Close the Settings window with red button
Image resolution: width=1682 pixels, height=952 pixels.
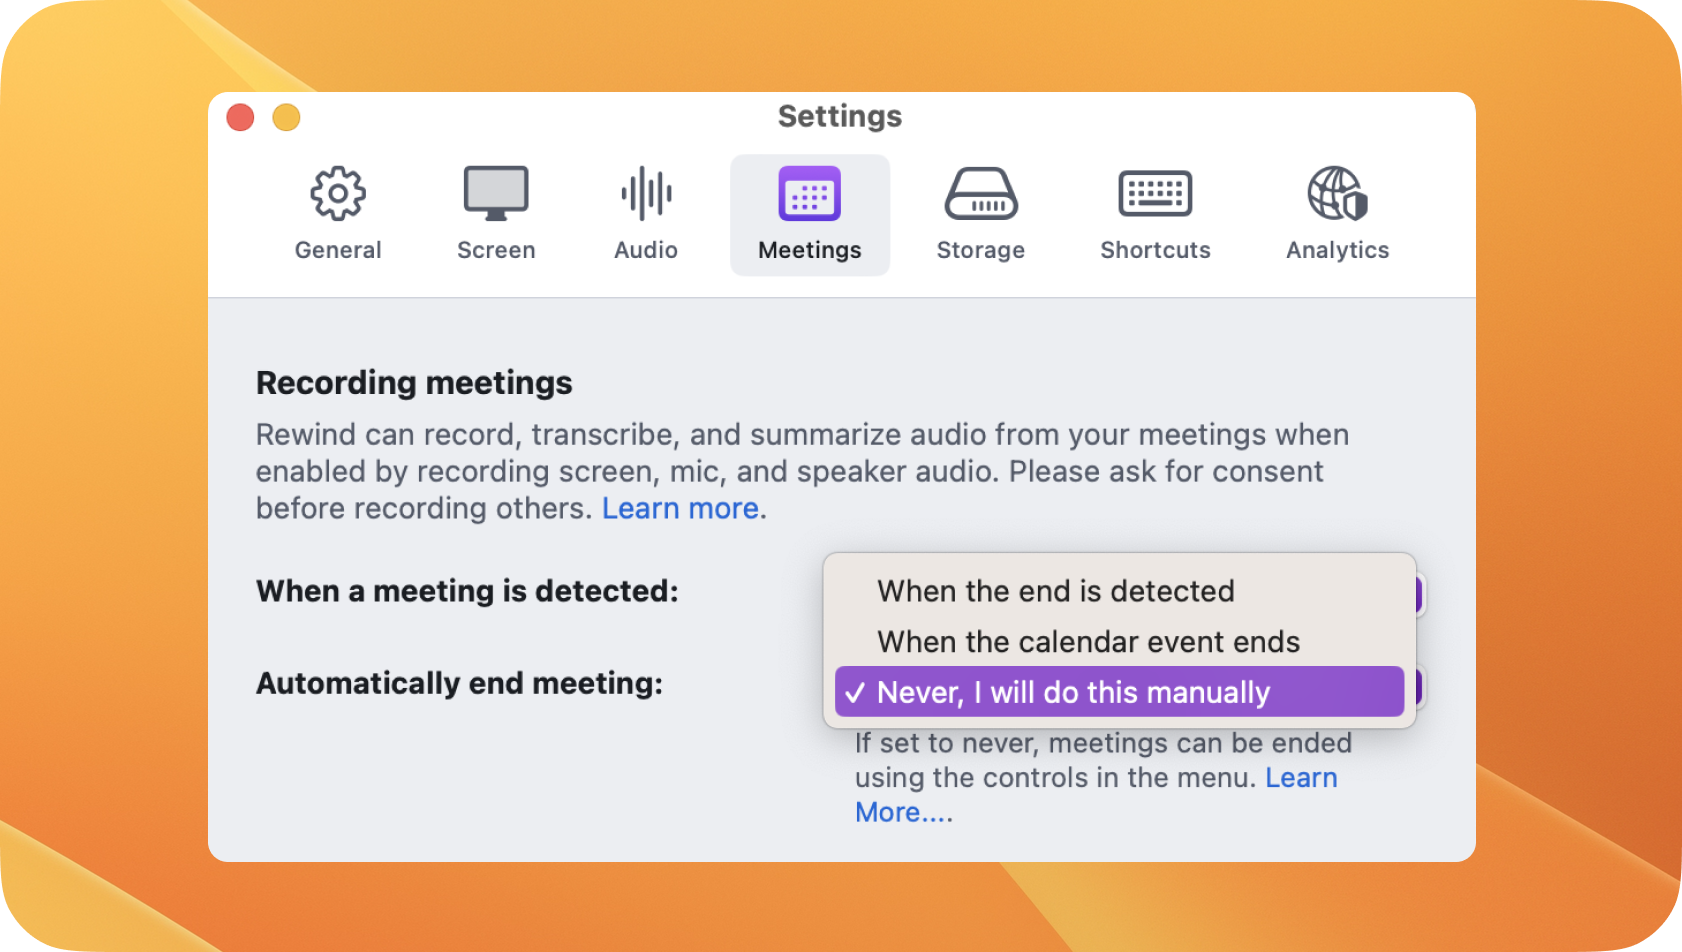pyautogui.click(x=240, y=118)
